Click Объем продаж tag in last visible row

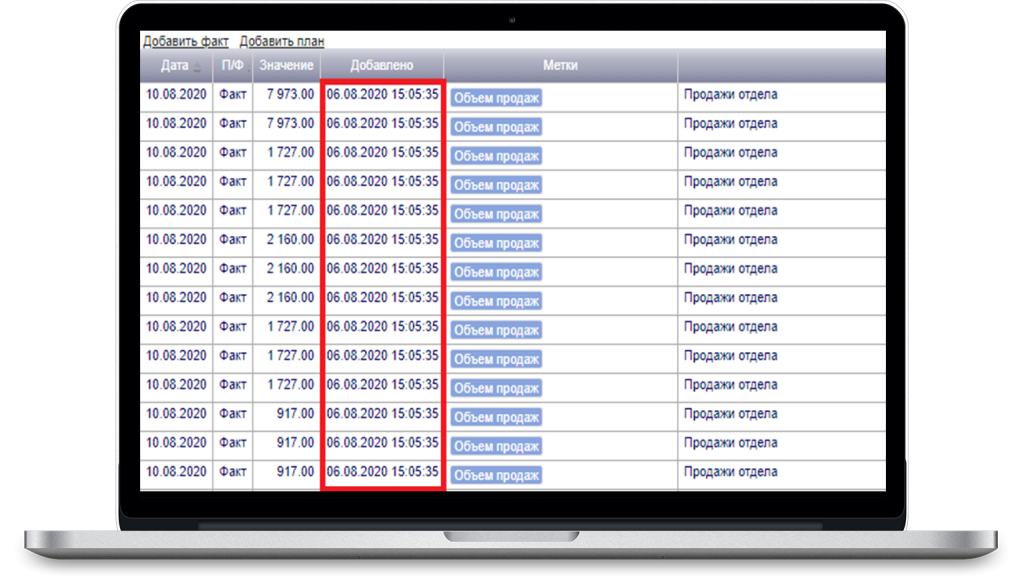pos(496,475)
